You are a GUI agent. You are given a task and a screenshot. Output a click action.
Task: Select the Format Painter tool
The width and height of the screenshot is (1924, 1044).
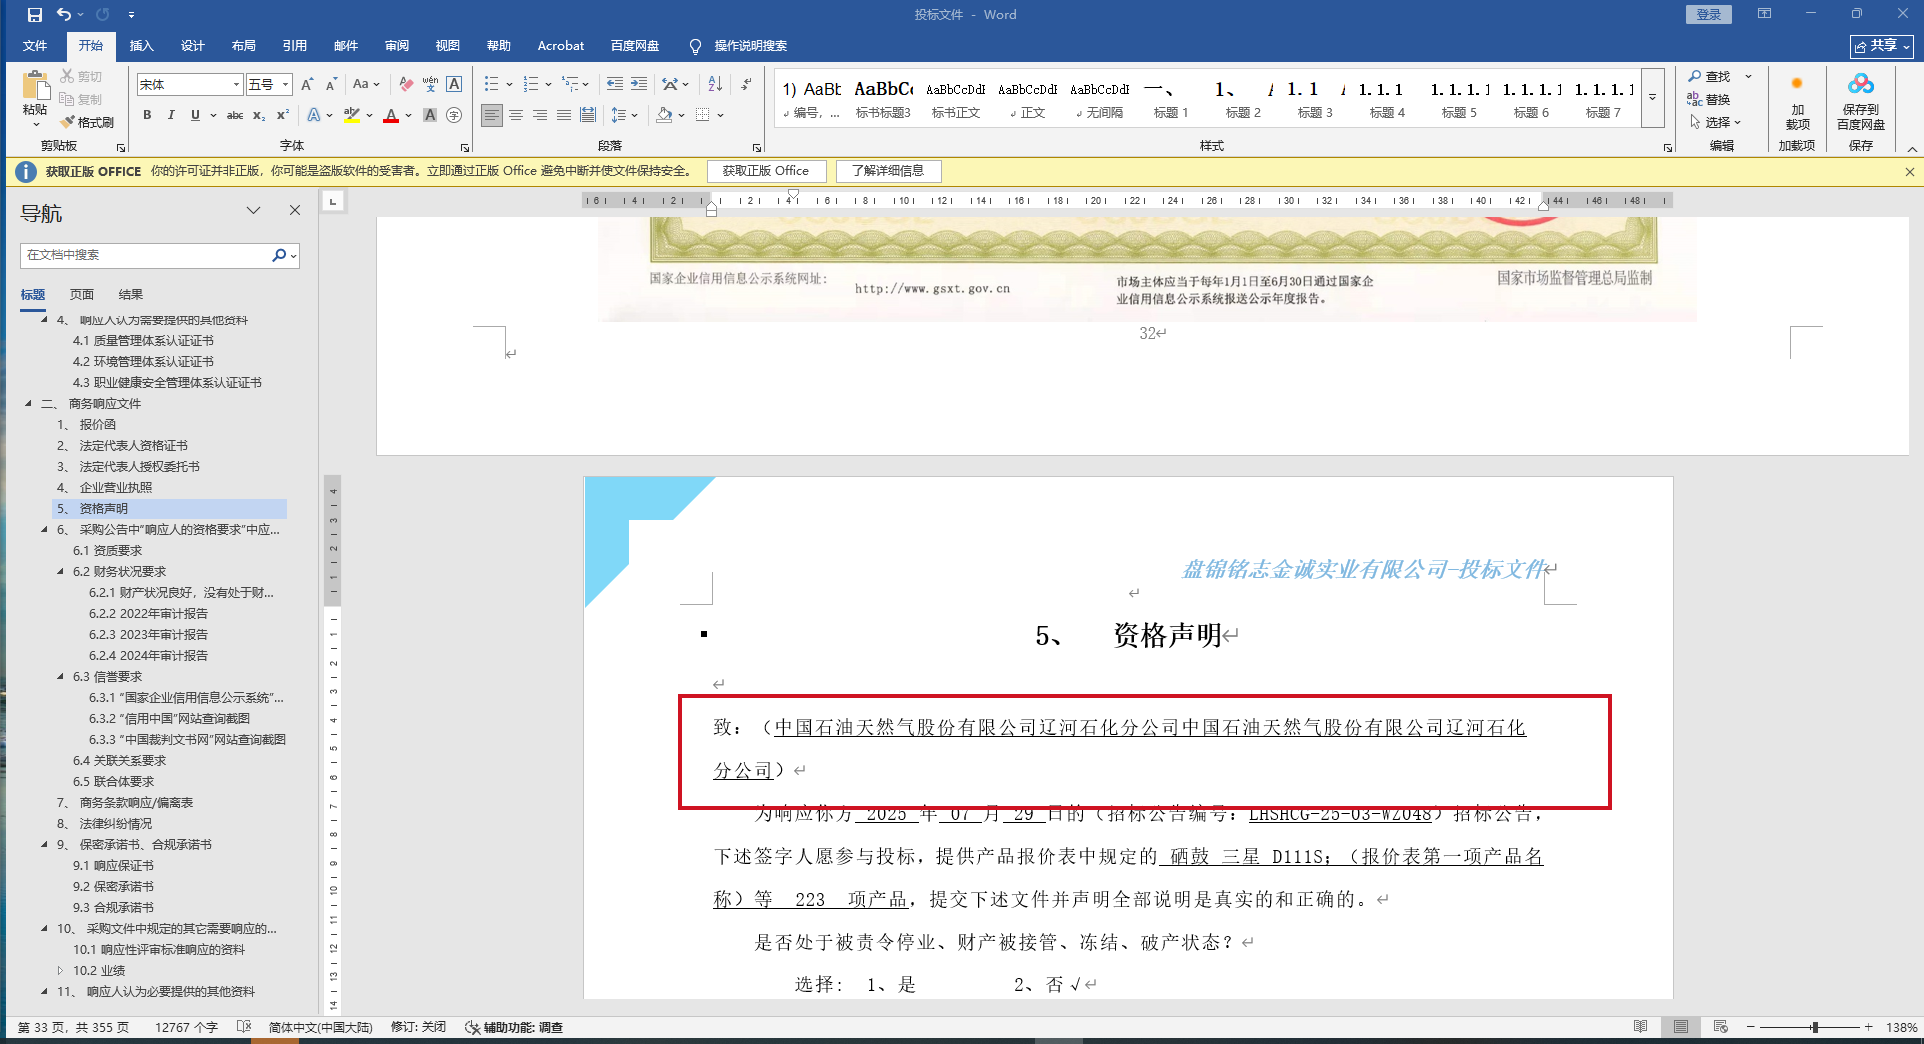[x=87, y=122]
